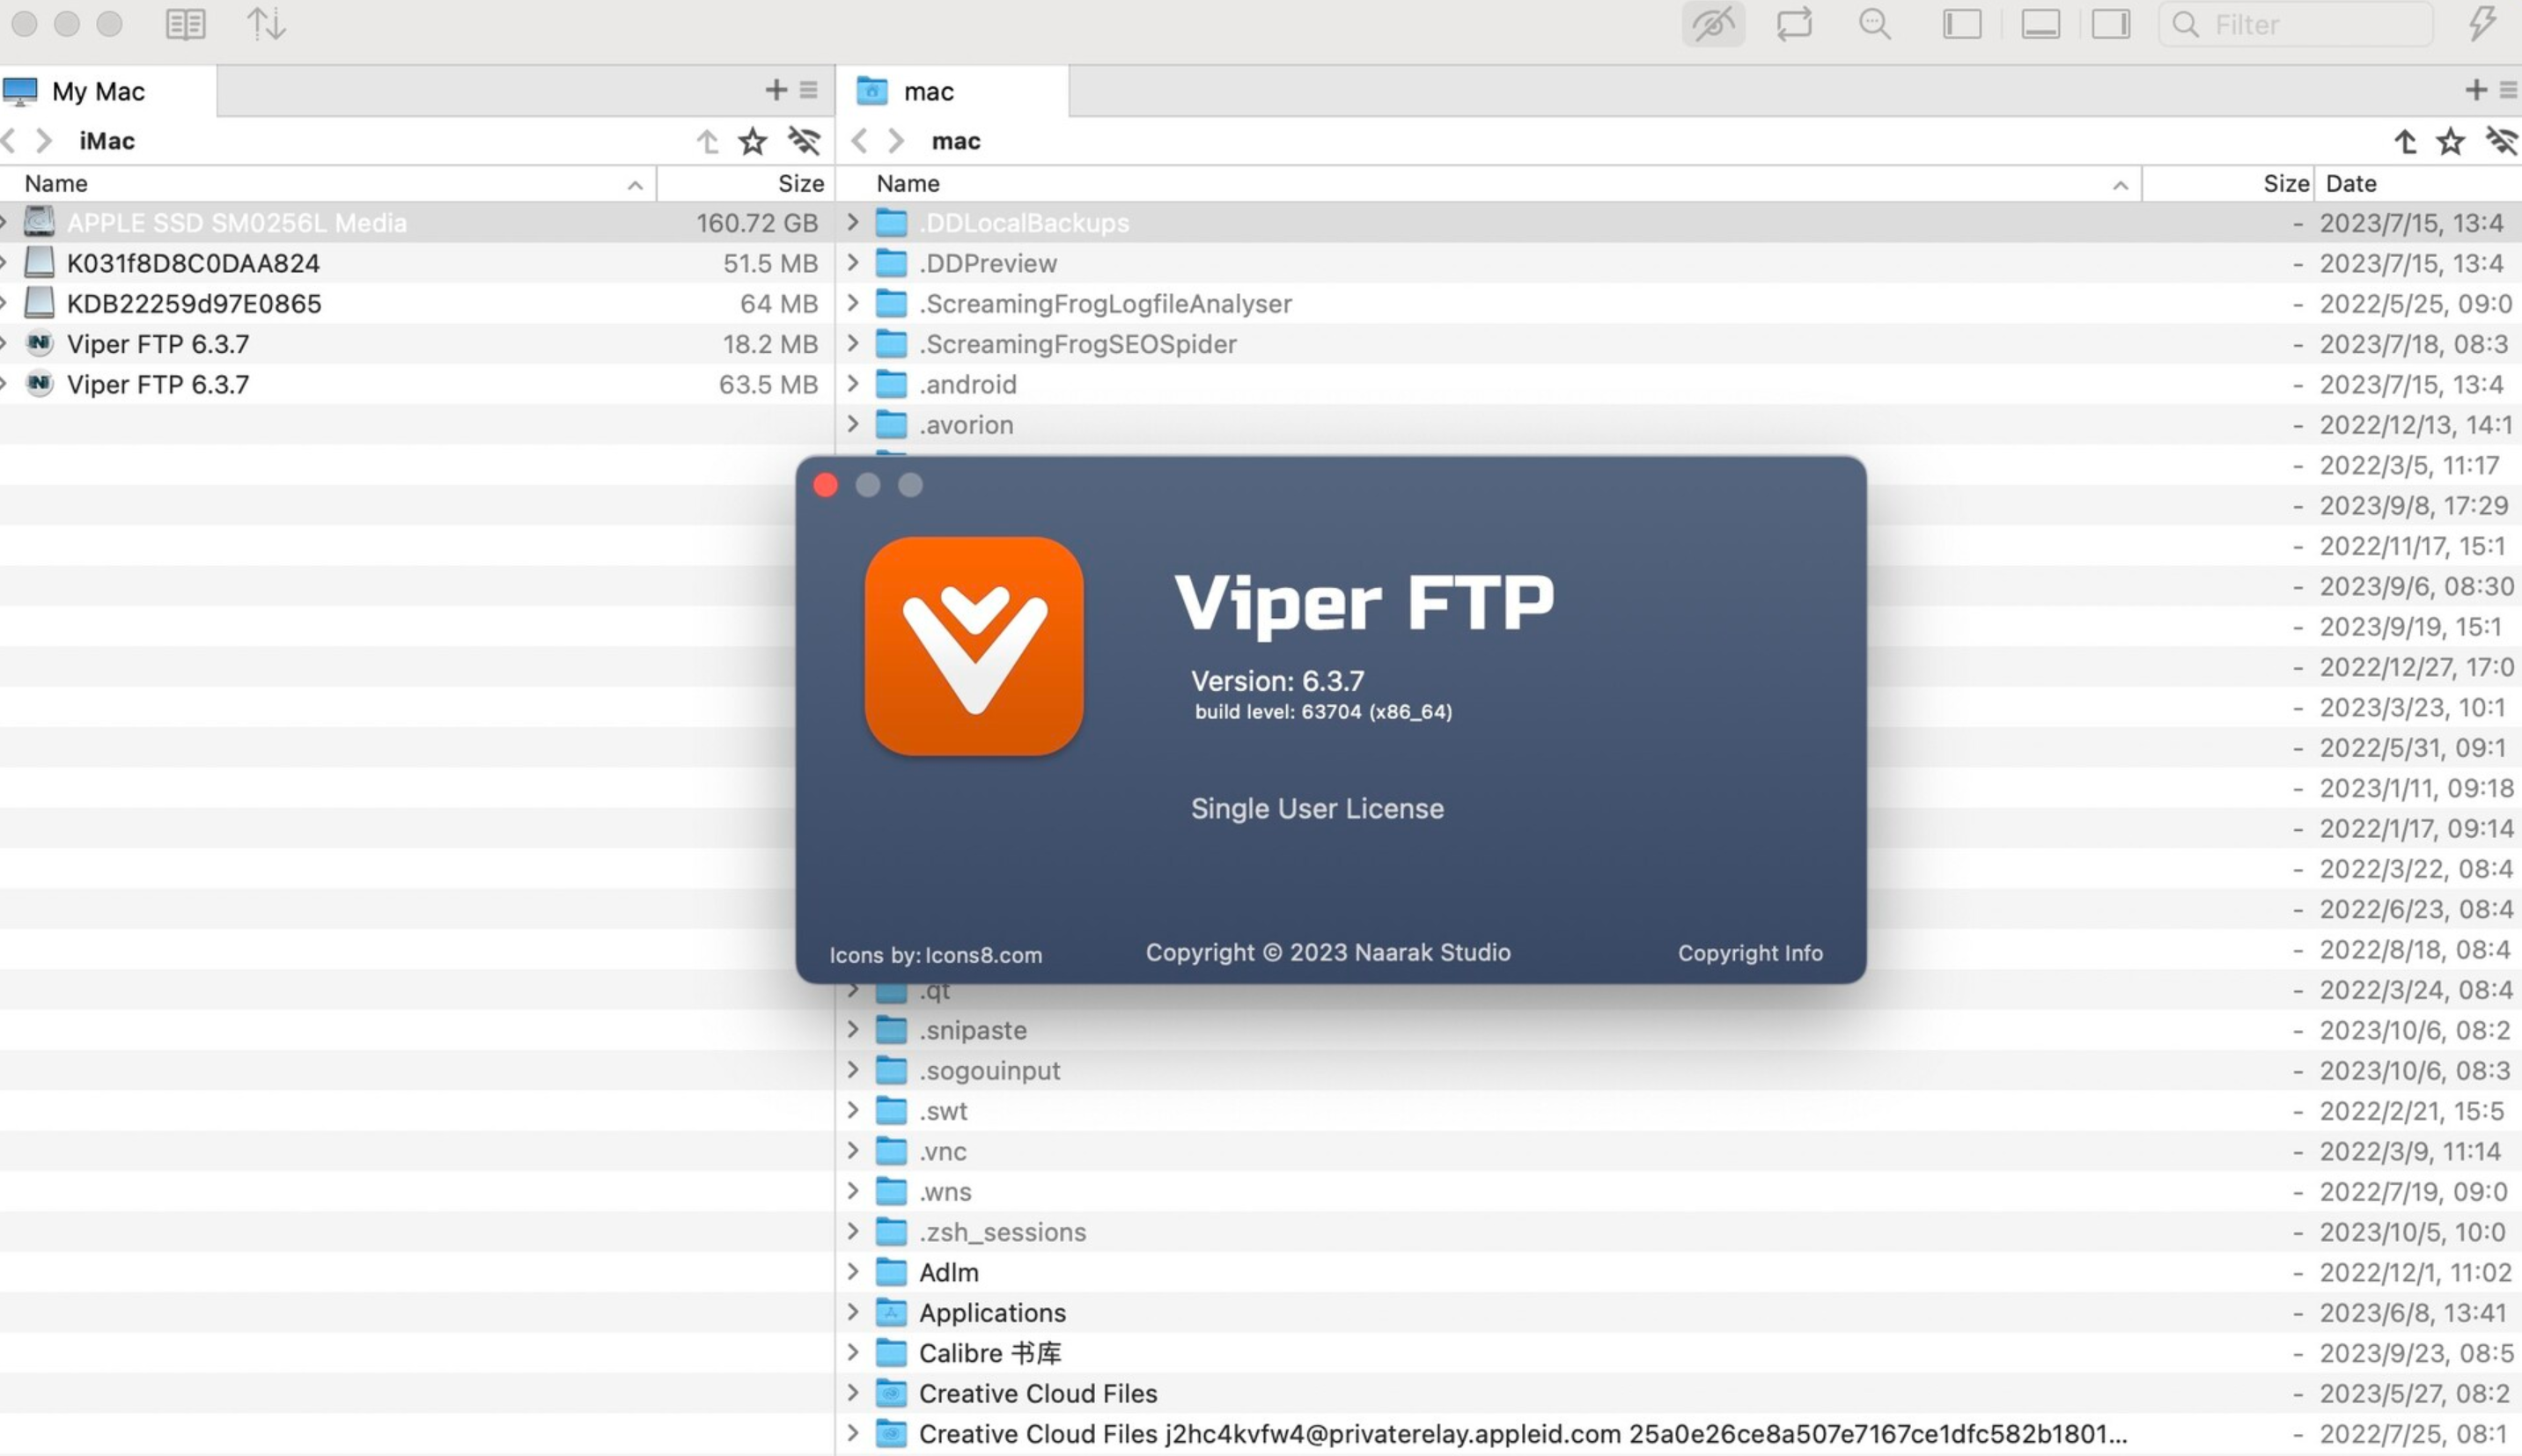Sort right pane by Name column
Image resolution: width=2522 pixels, height=1456 pixels.
pos(1490,183)
